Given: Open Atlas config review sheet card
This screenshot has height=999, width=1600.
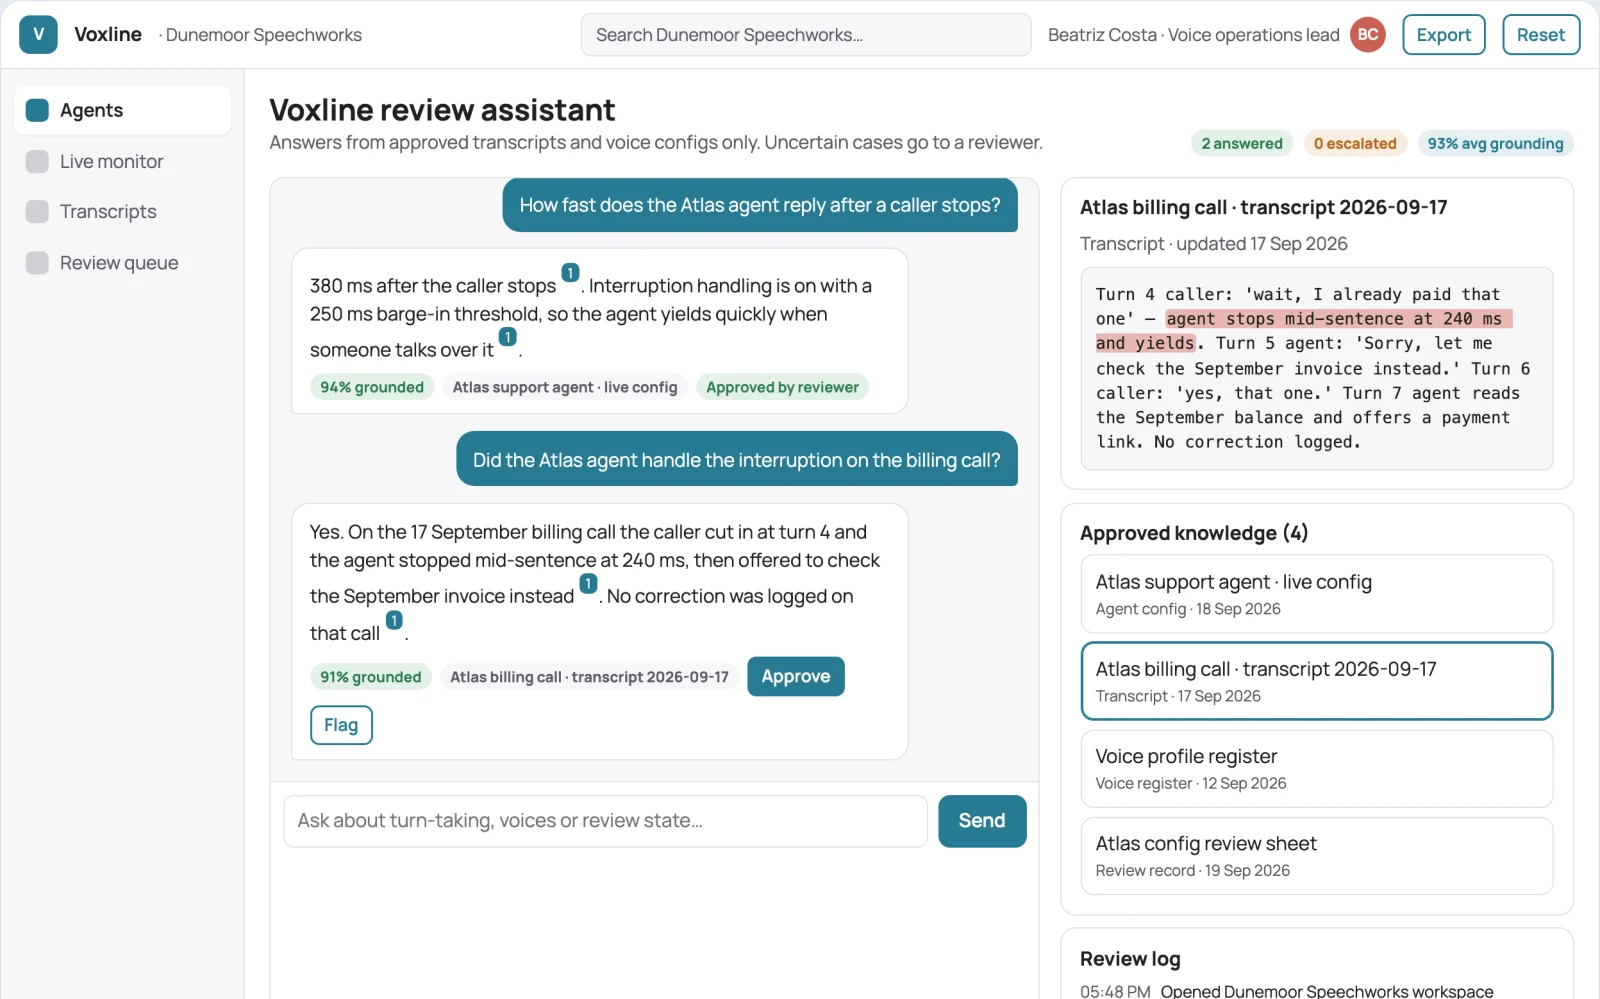Looking at the screenshot, I should pyautogui.click(x=1316, y=856).
